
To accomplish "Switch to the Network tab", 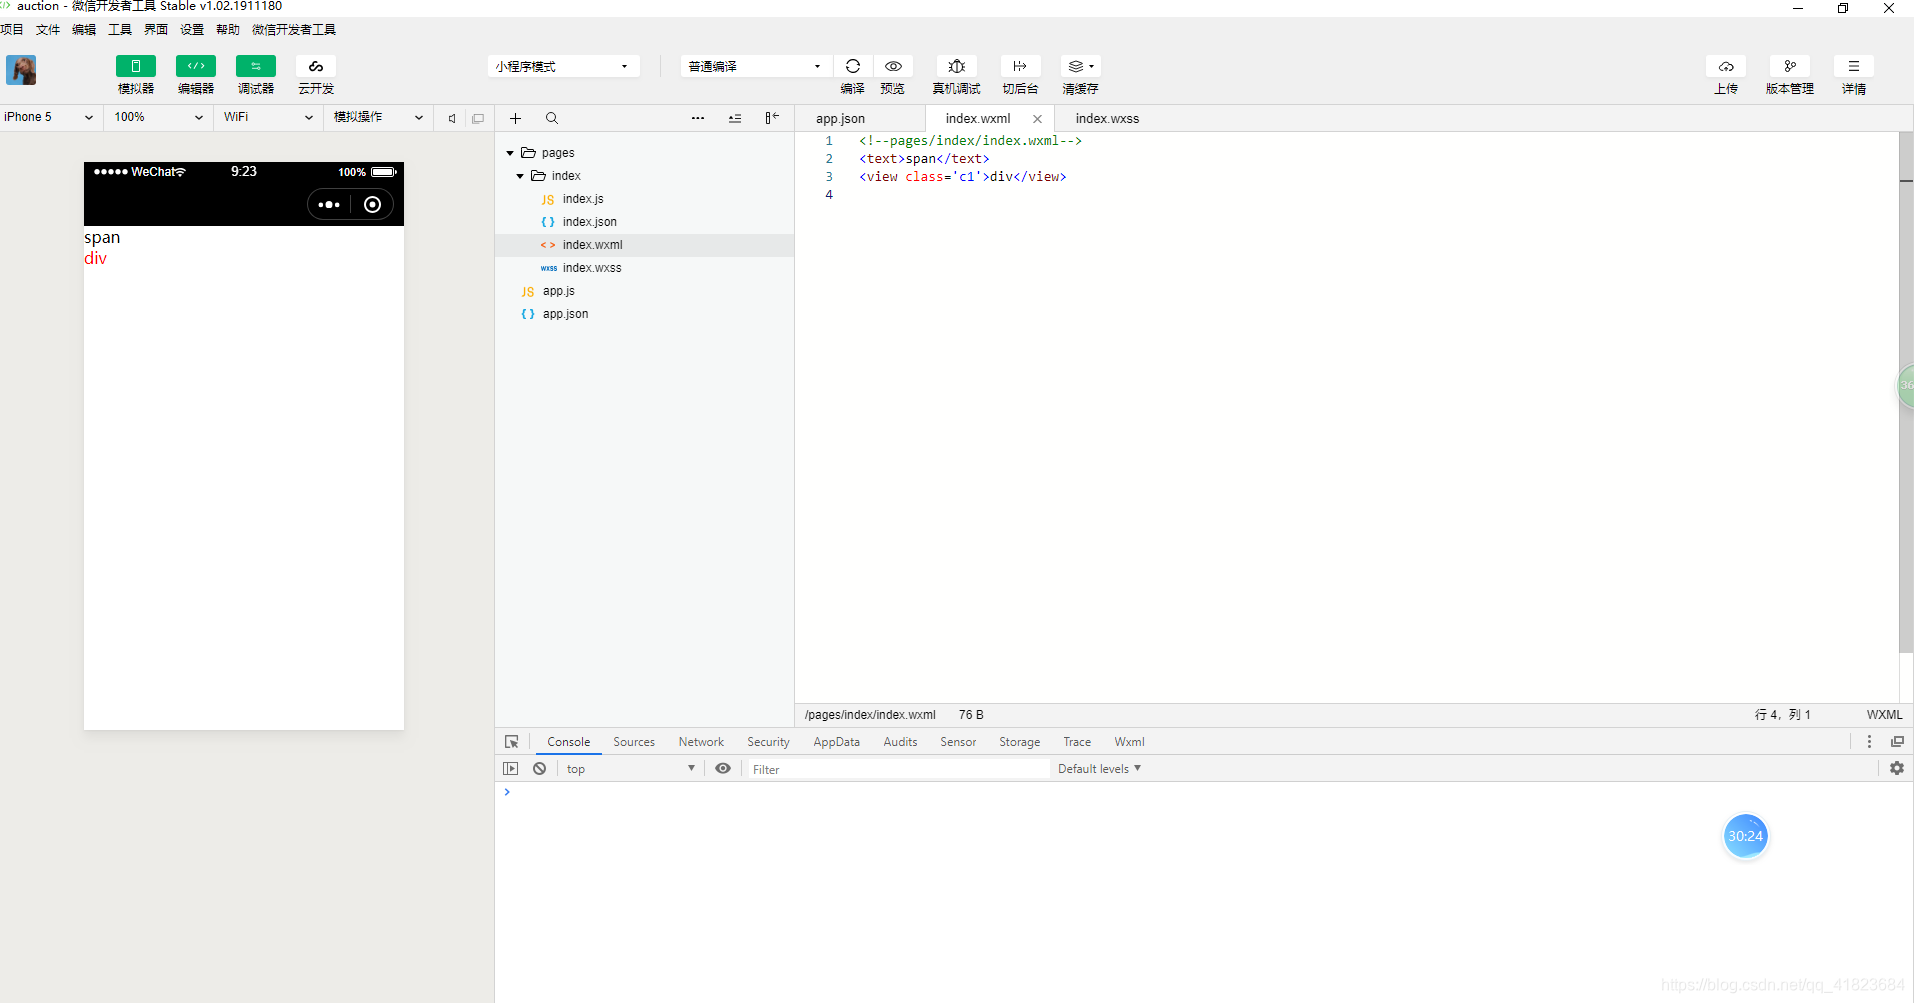I will (700, 741).
